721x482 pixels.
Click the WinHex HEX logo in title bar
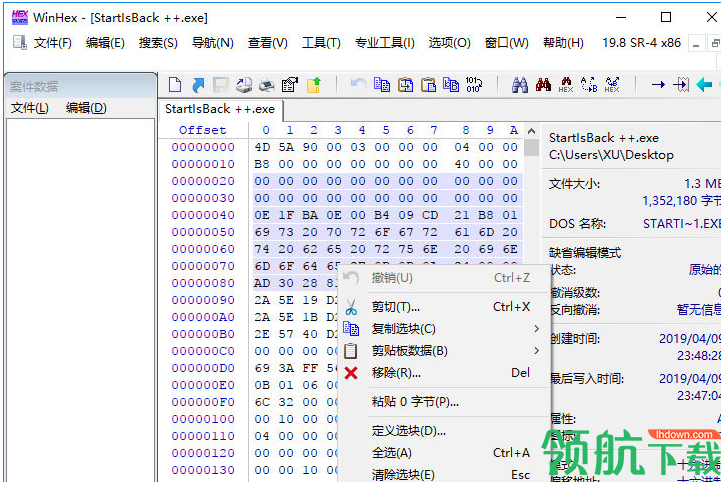click(x=20, y=17)
